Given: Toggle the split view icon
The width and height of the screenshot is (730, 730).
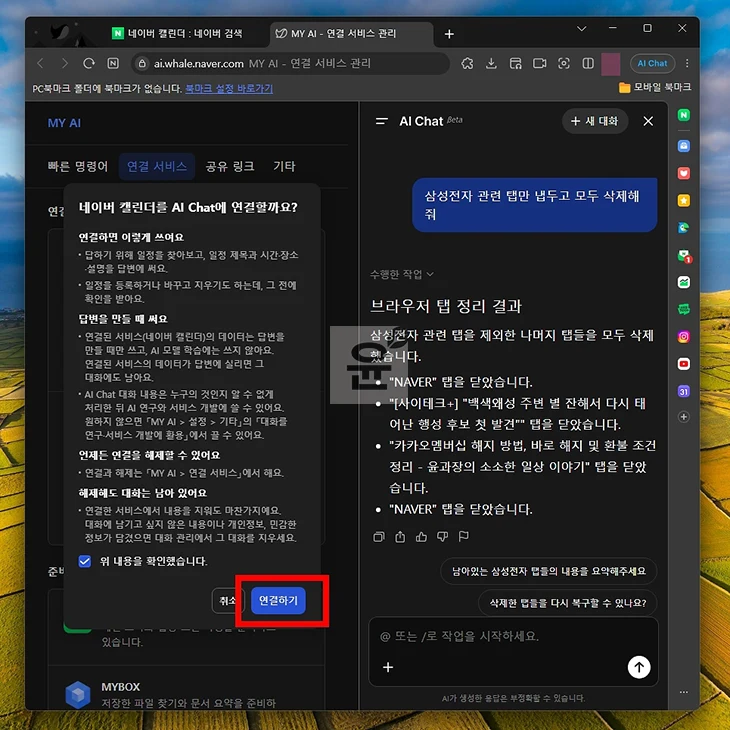Looking at the screenshot, I should click(x=588, y=63).
